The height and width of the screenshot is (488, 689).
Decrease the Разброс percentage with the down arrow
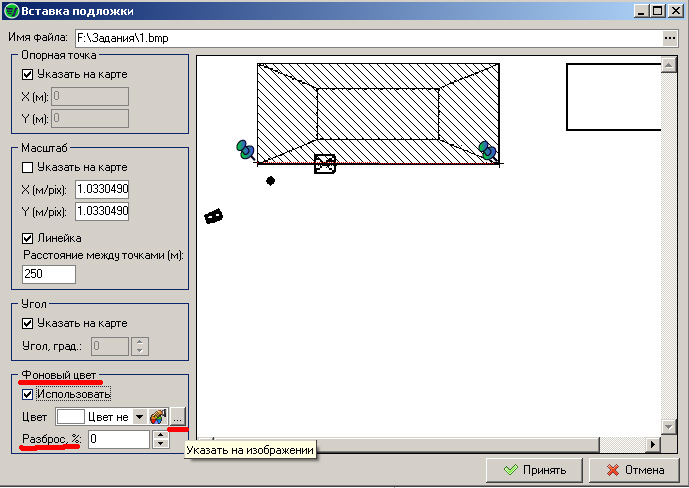159,443
